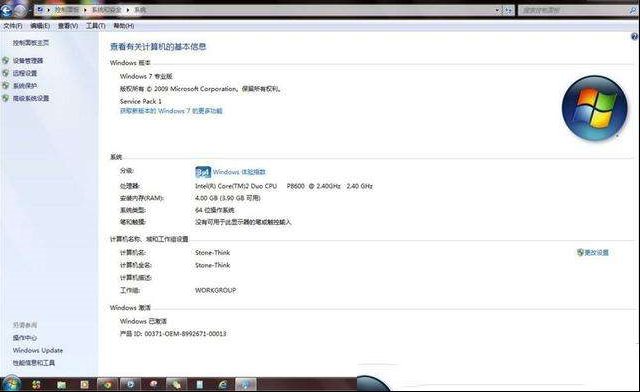Open the folder-like second taskbar icon
Viewport: 640px width, 392px height.
(x=61, y=384)
